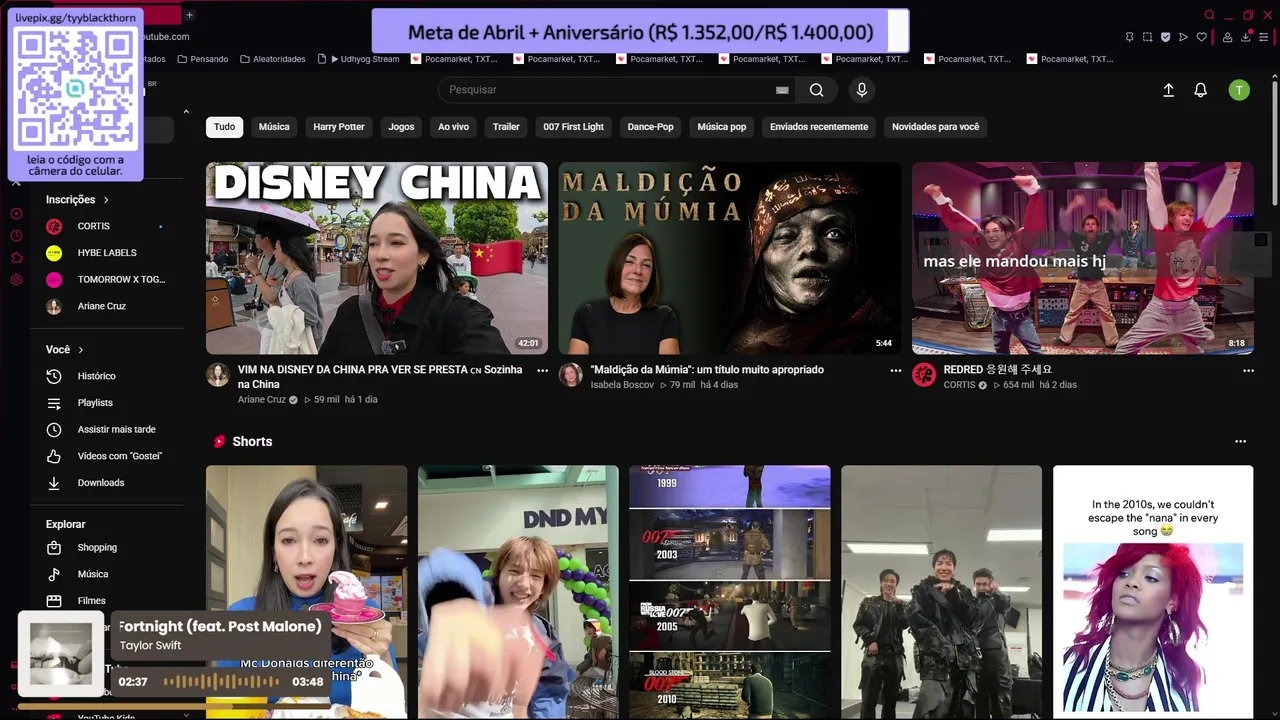Open the Shorts shelf three-dot menu

coord(1240,441)
